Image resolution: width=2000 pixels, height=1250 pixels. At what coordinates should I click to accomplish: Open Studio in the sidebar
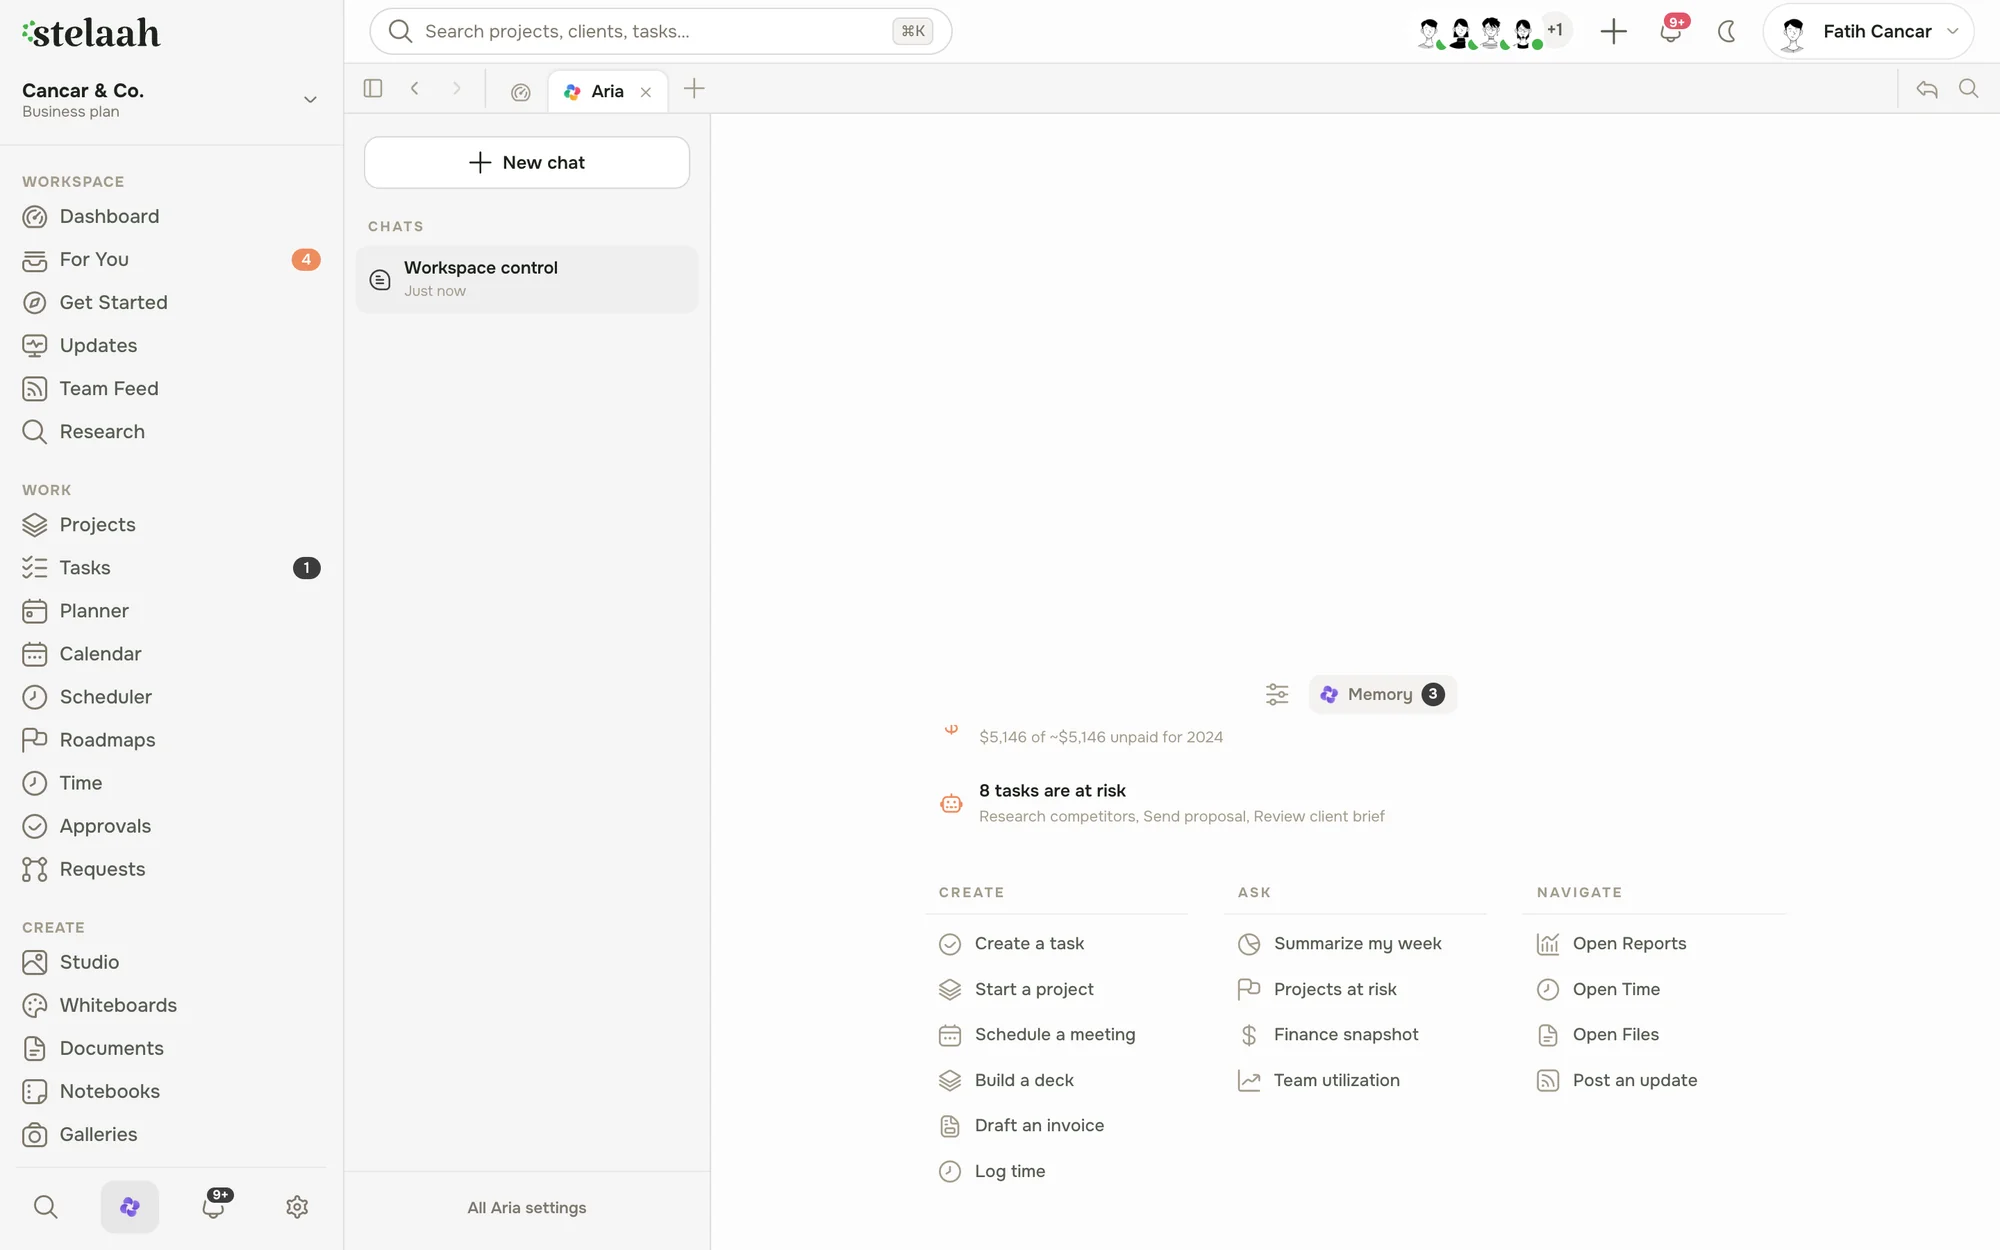pyautogui.click(x=171, y=961)
